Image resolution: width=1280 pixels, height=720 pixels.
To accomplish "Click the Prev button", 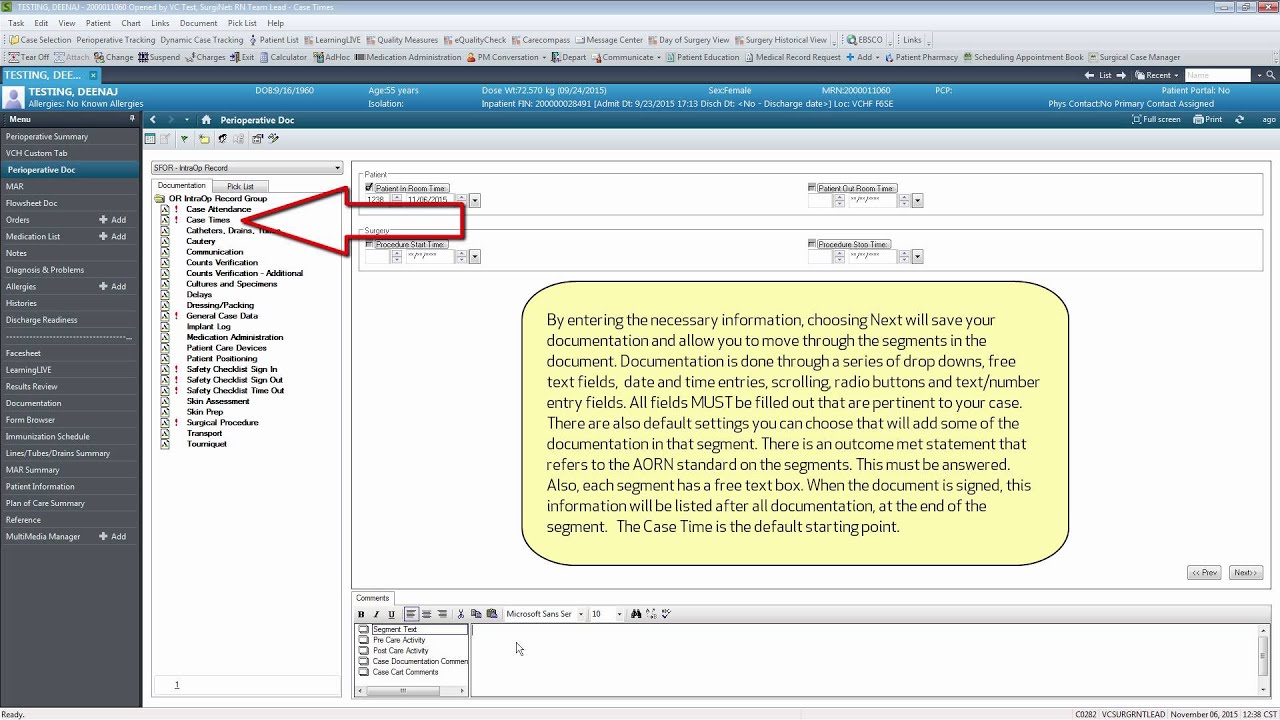I will [x=1204, y=573].
